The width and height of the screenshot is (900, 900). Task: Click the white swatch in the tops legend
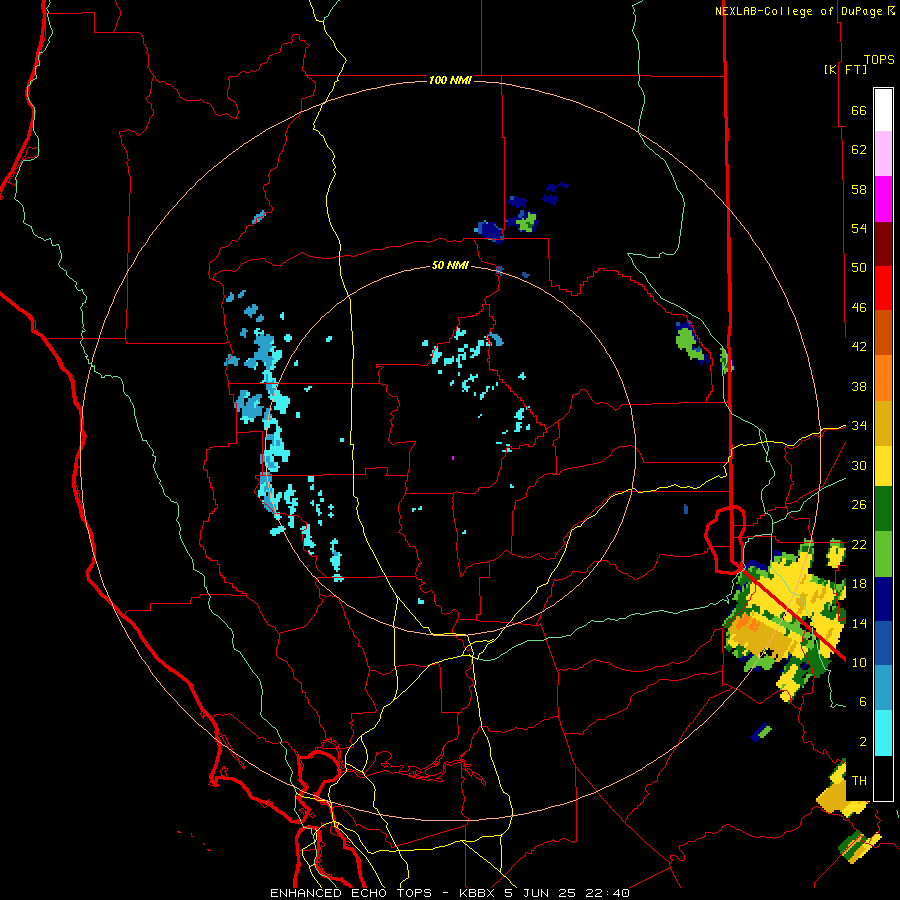point(883,110)
